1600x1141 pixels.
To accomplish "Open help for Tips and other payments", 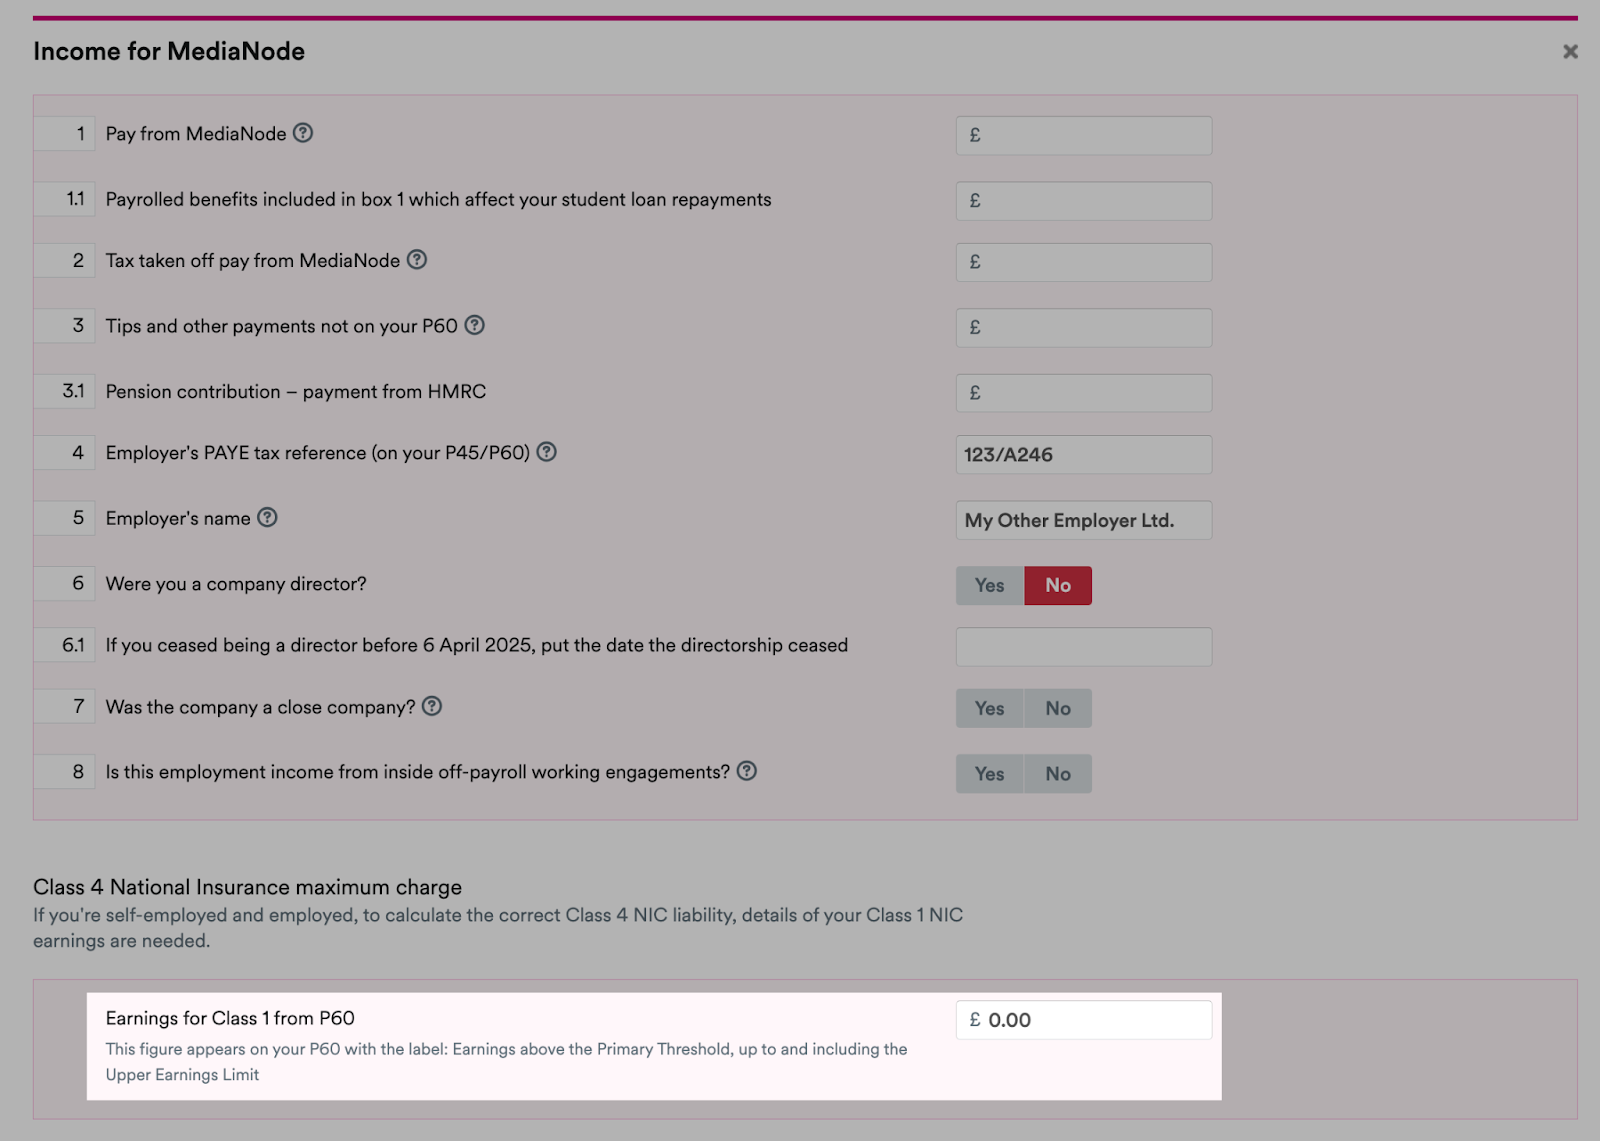I will 475,325.
